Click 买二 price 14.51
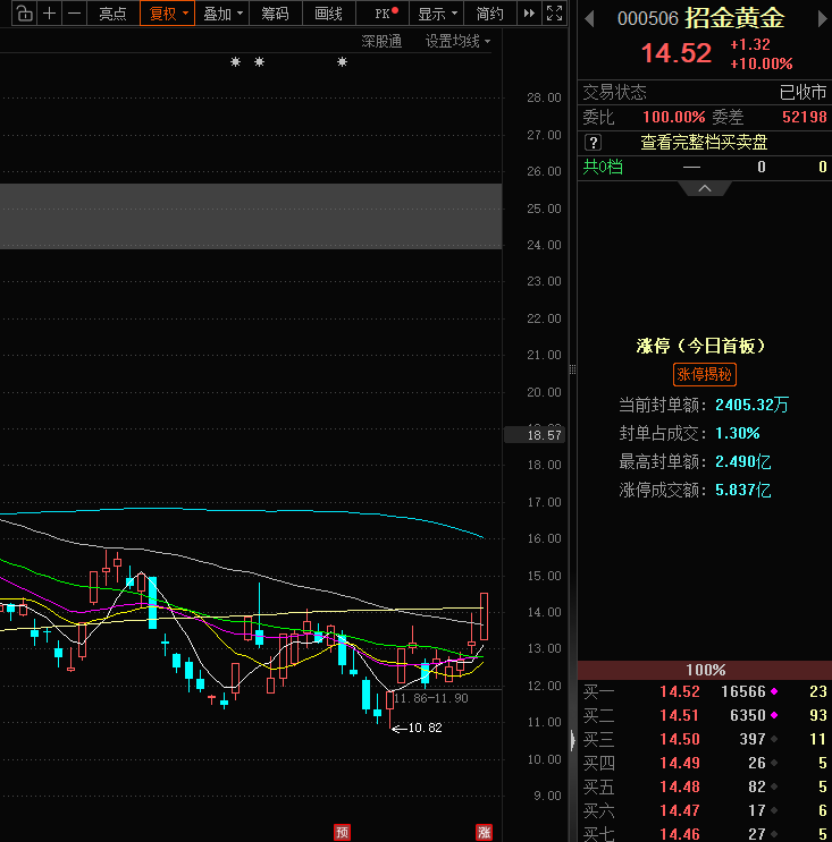 coord(679,715)
